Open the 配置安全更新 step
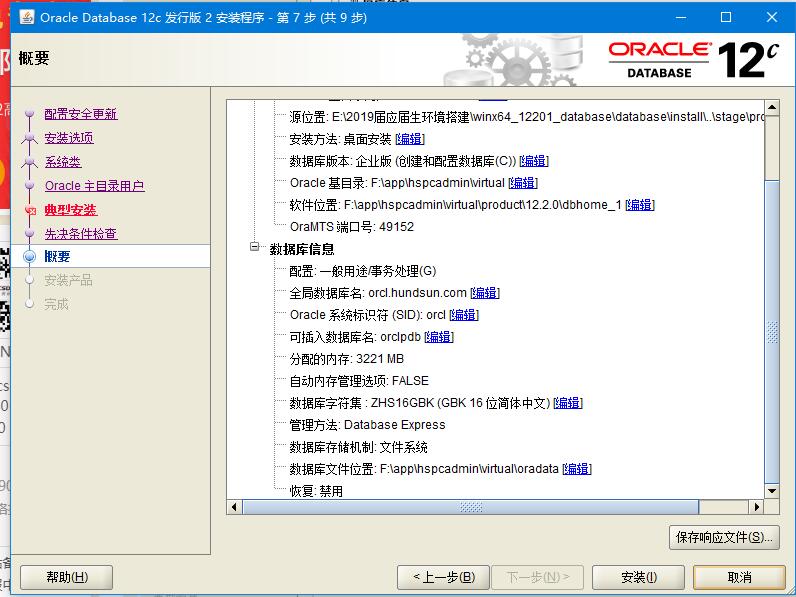 81,114
